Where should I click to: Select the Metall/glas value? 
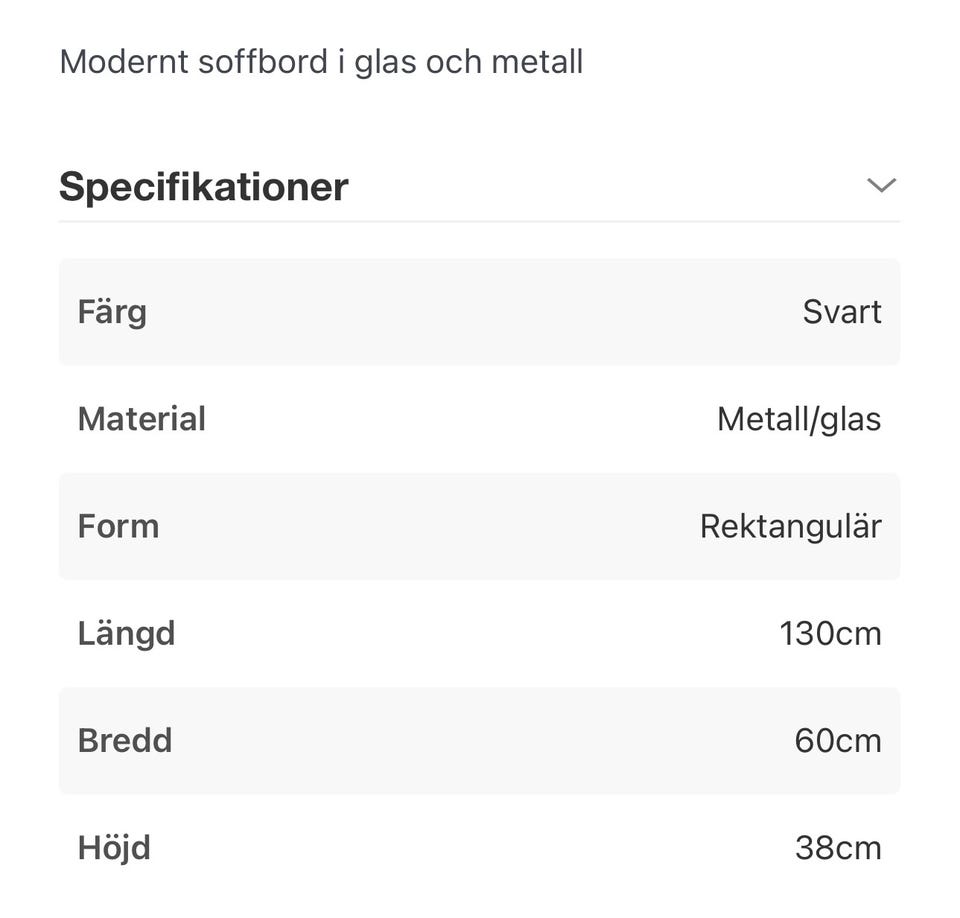(799, 419)
